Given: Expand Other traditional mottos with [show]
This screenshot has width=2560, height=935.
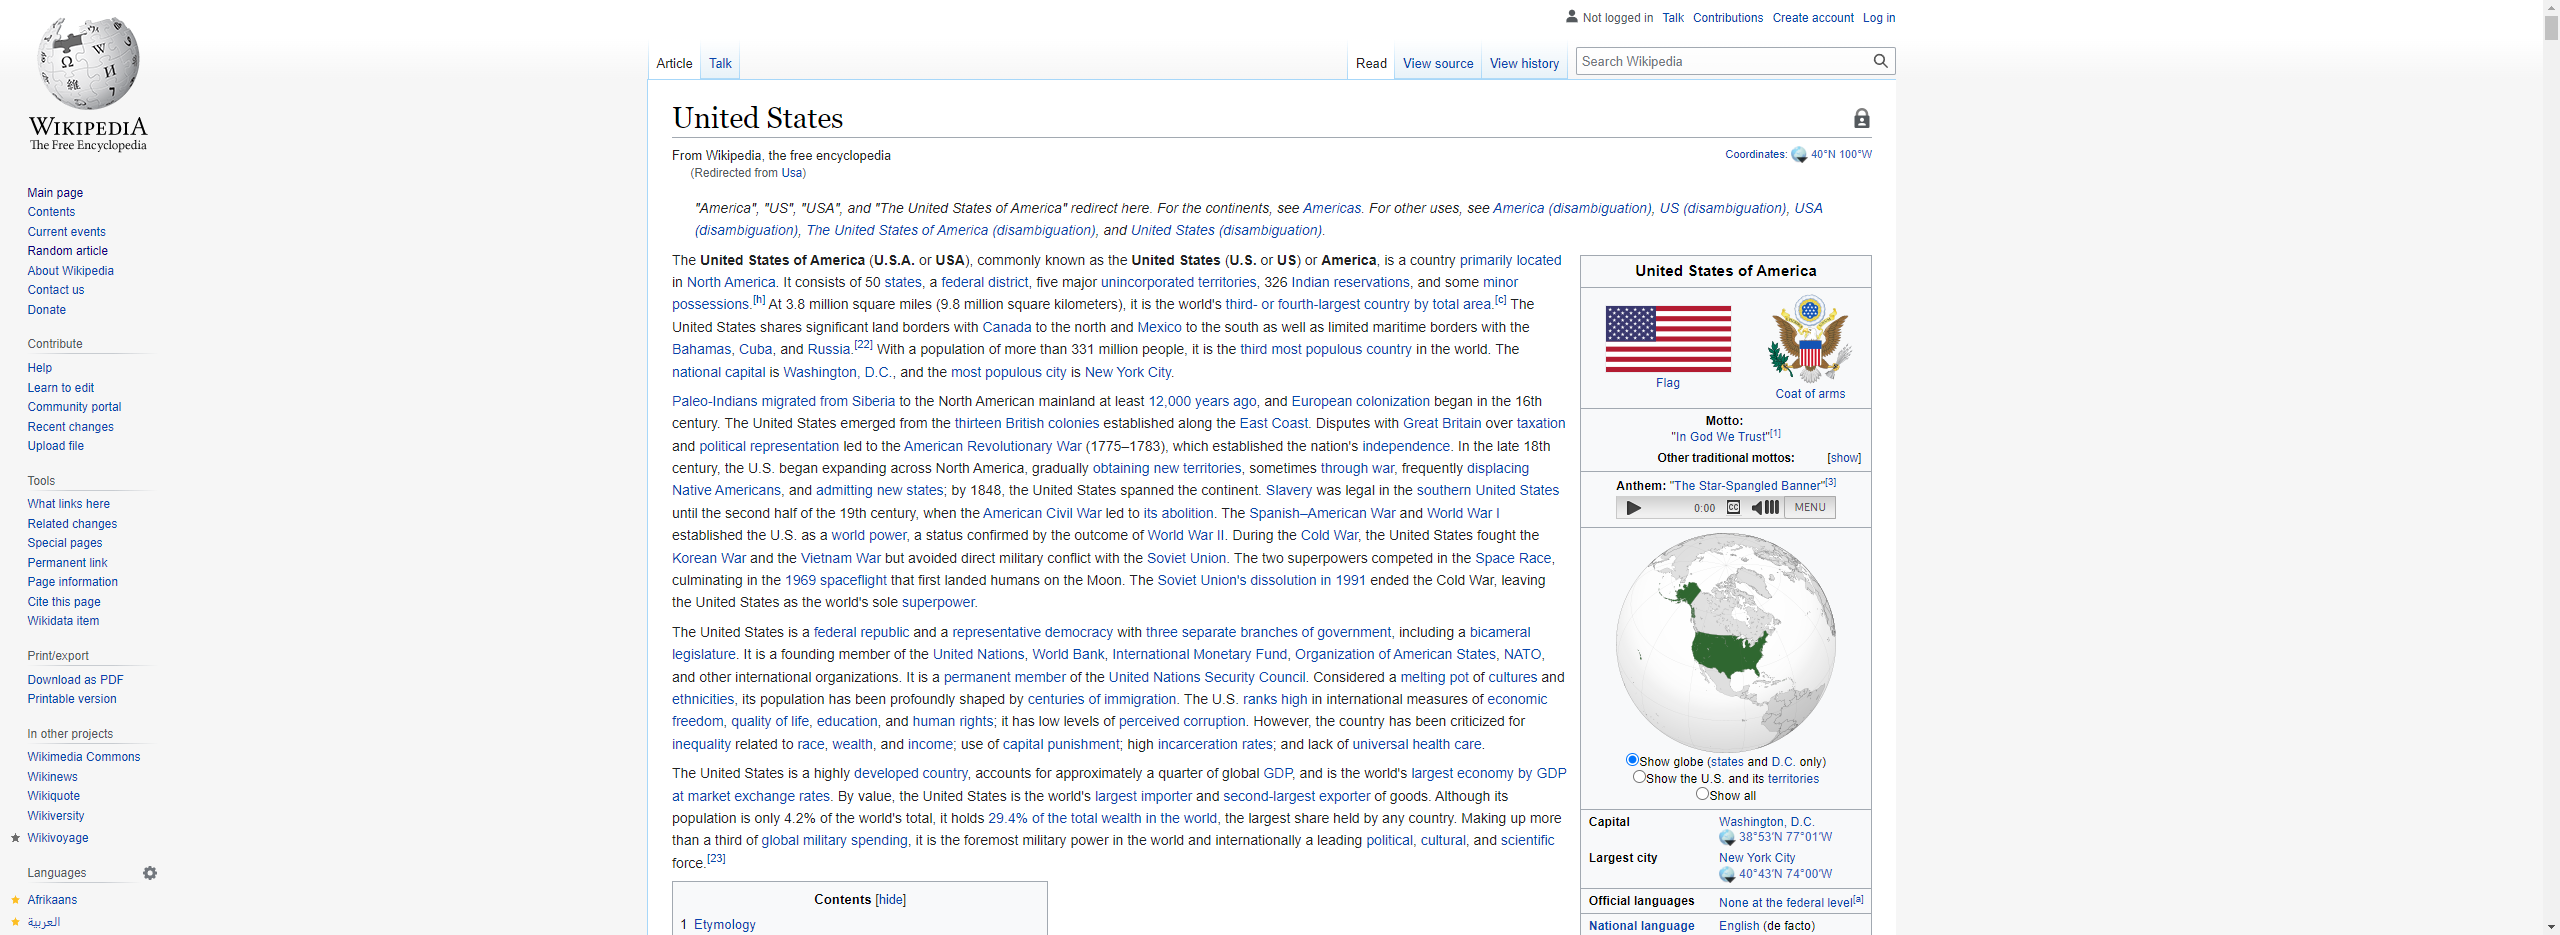Looking at the screenshot, I should pos(1844,458).
